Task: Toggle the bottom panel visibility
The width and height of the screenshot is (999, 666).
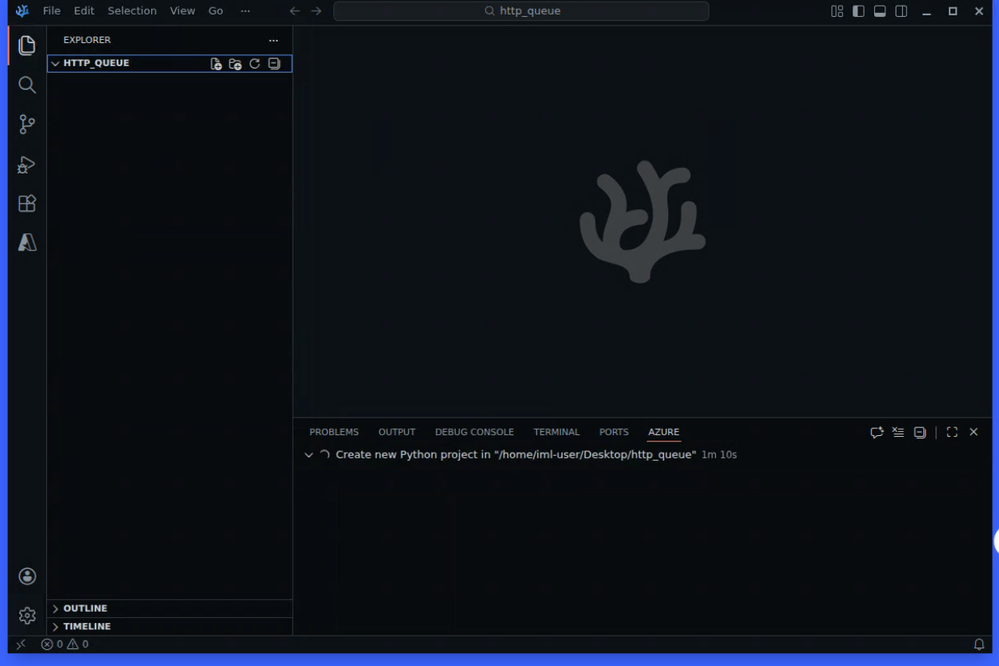Action: pyautogui.click(x=880, y=11)
